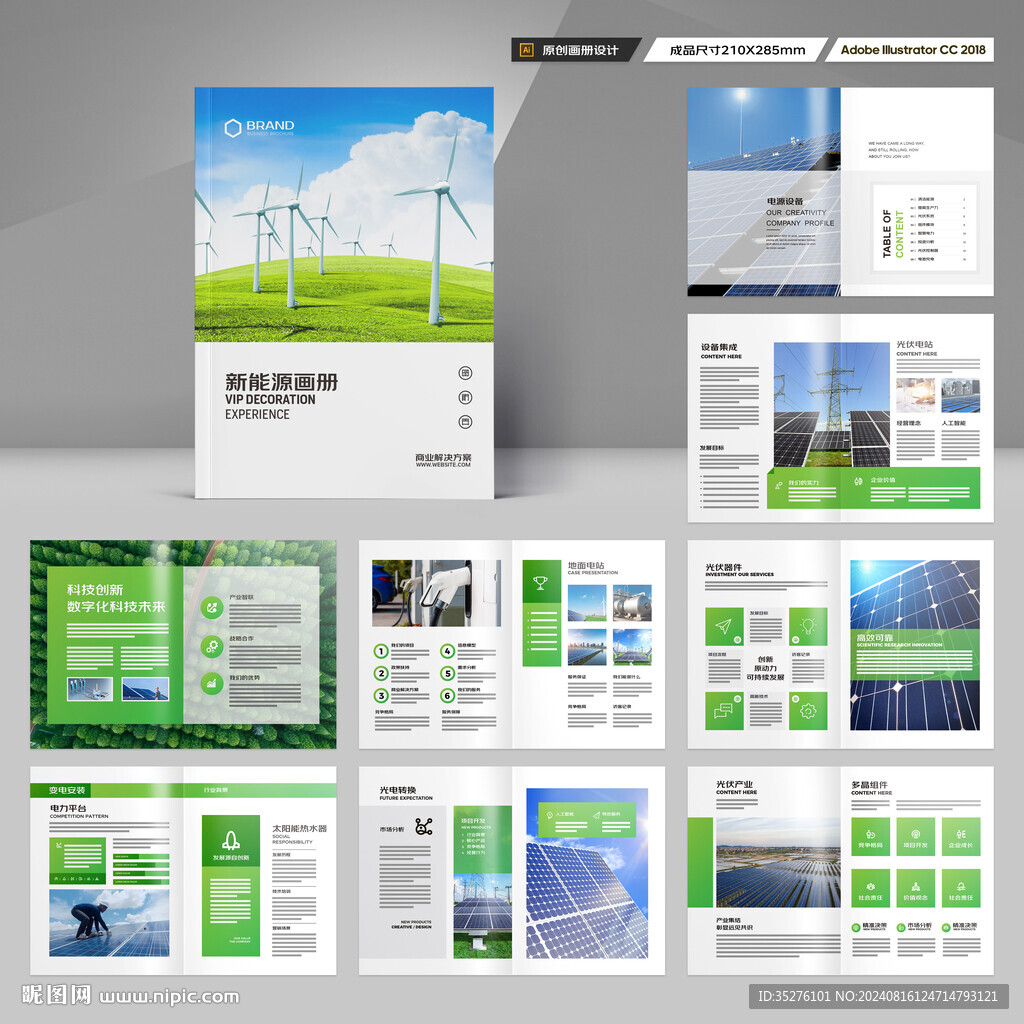Click the 电源设备 heading

(x=785, y=201)
